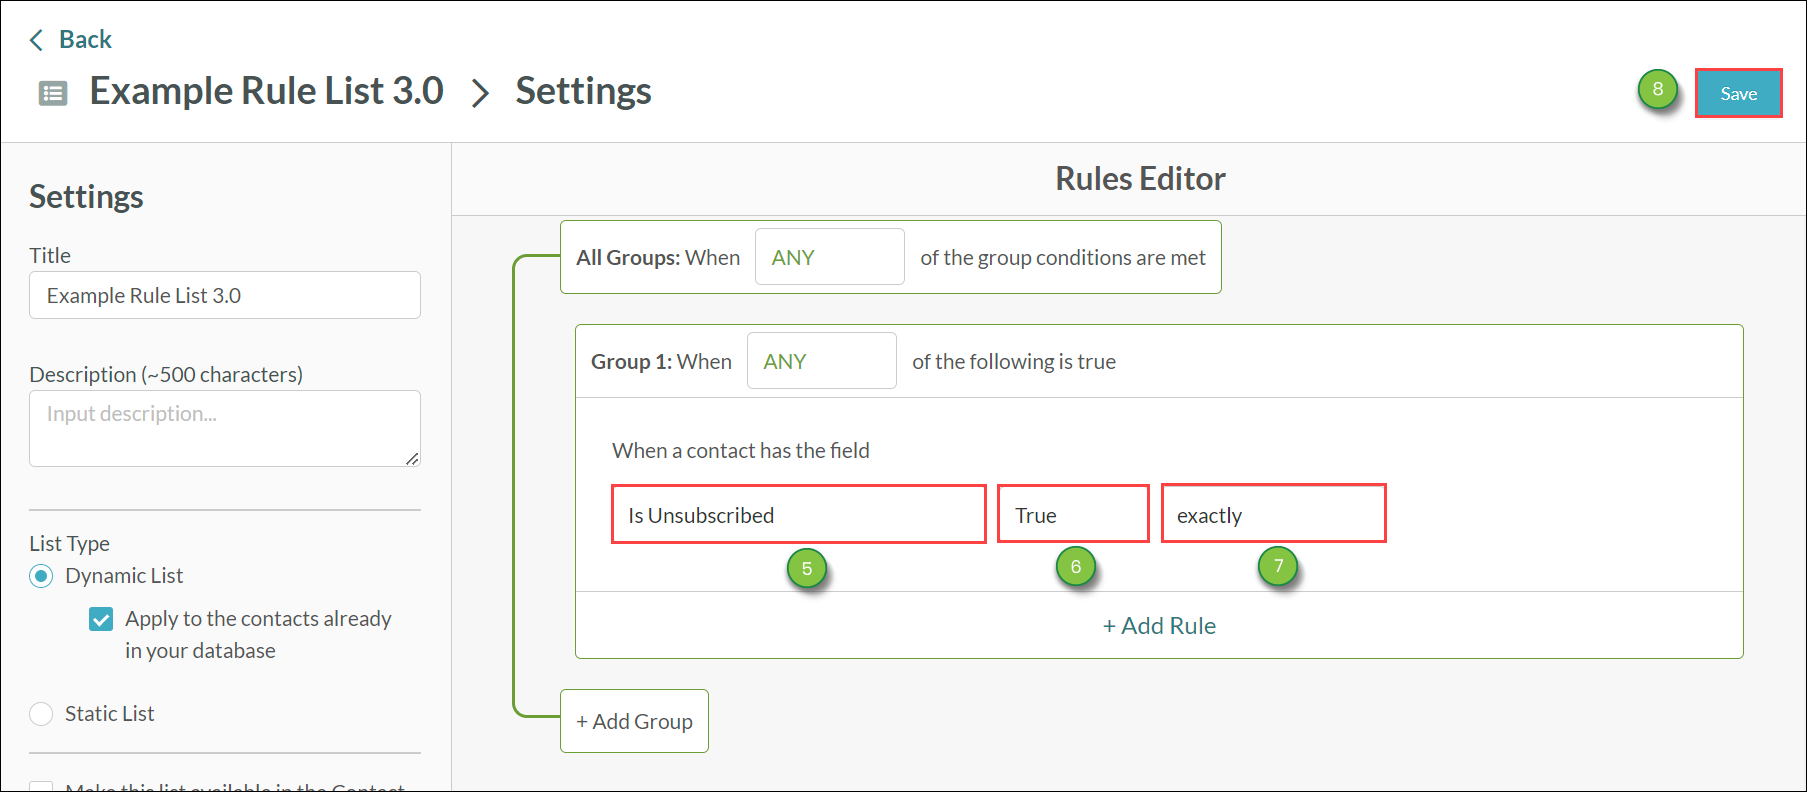The height and width of the screenshot is (792, 1807).
Task: Open the Is Unsubscribed field dropdown
Action: [799, 514]
